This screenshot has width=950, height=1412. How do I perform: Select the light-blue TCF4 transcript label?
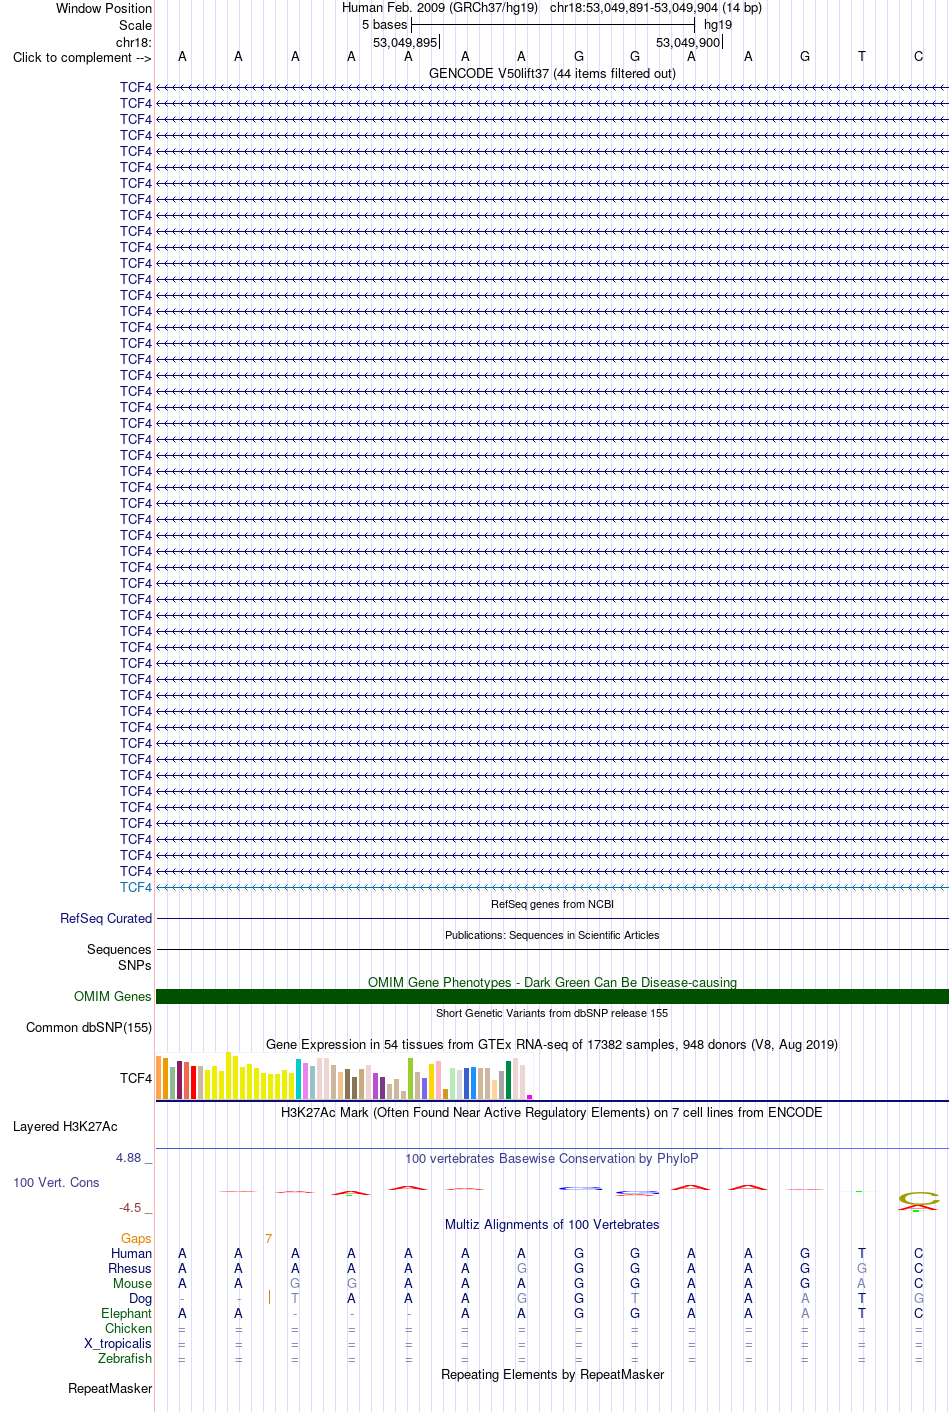tap(136, 887)
